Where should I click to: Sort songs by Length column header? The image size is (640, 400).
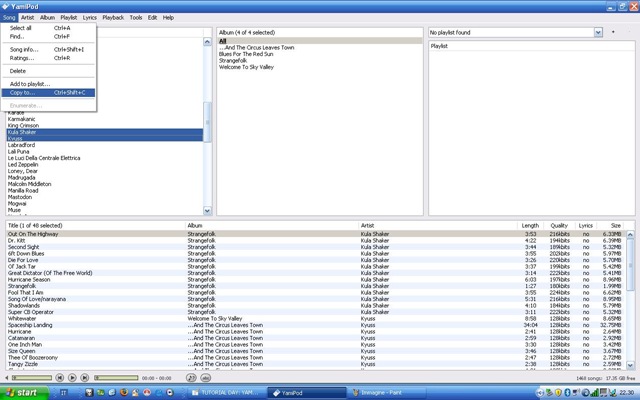click(x=530, y=226)
